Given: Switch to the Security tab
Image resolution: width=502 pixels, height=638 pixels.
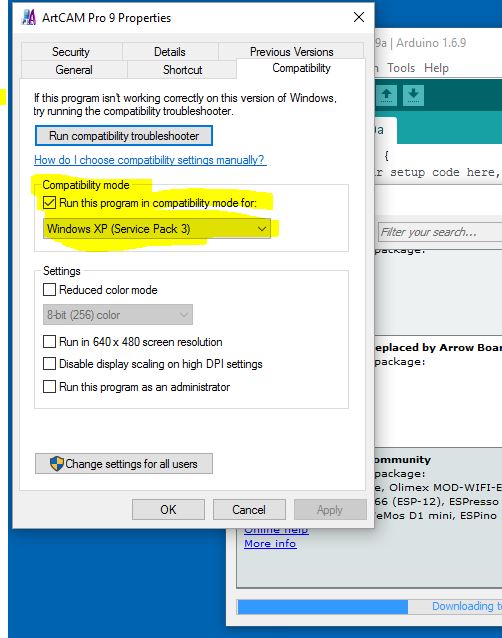Looking at the screenshot, I should (71, 52).
